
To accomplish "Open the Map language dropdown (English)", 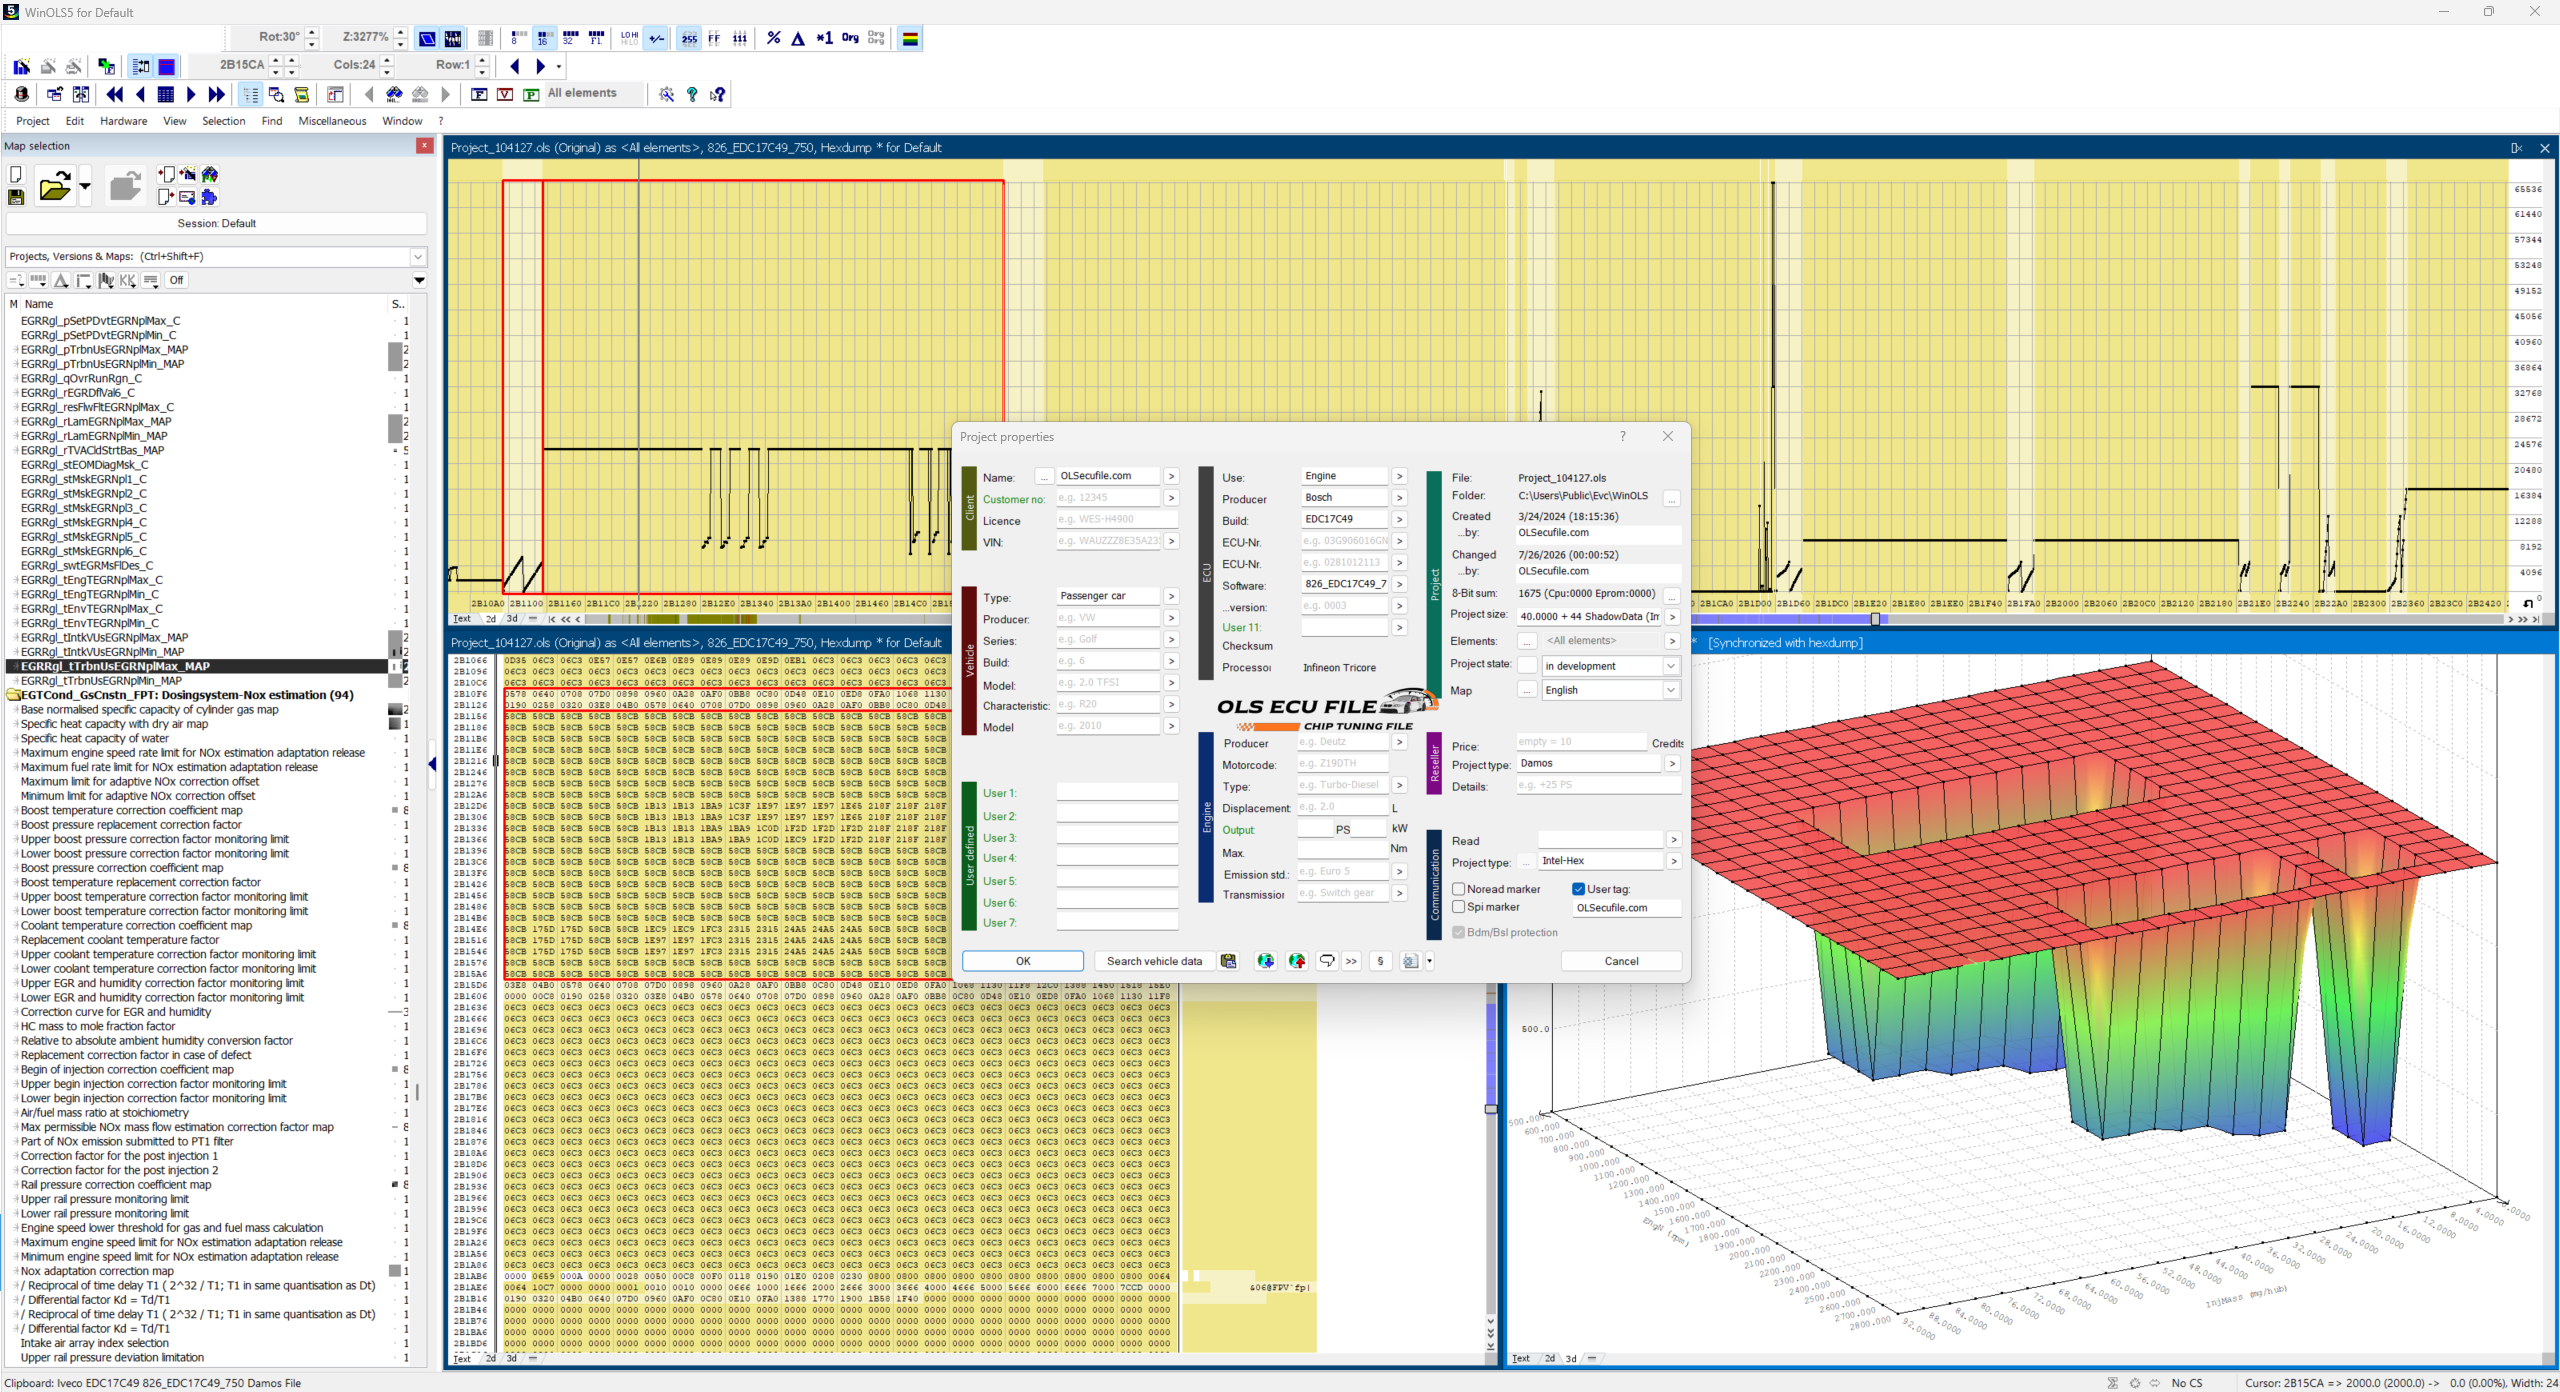I will tap(1671, 690).
